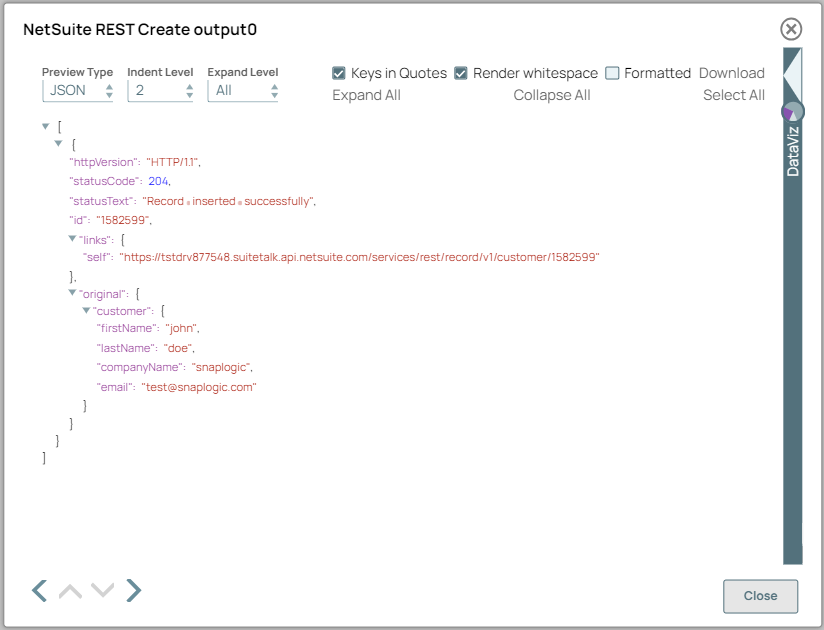Image resolution: width=824 pixels, height=630 pixels.
Task: Click the previous output navigation arrow
Action: [x=39, y=590]
